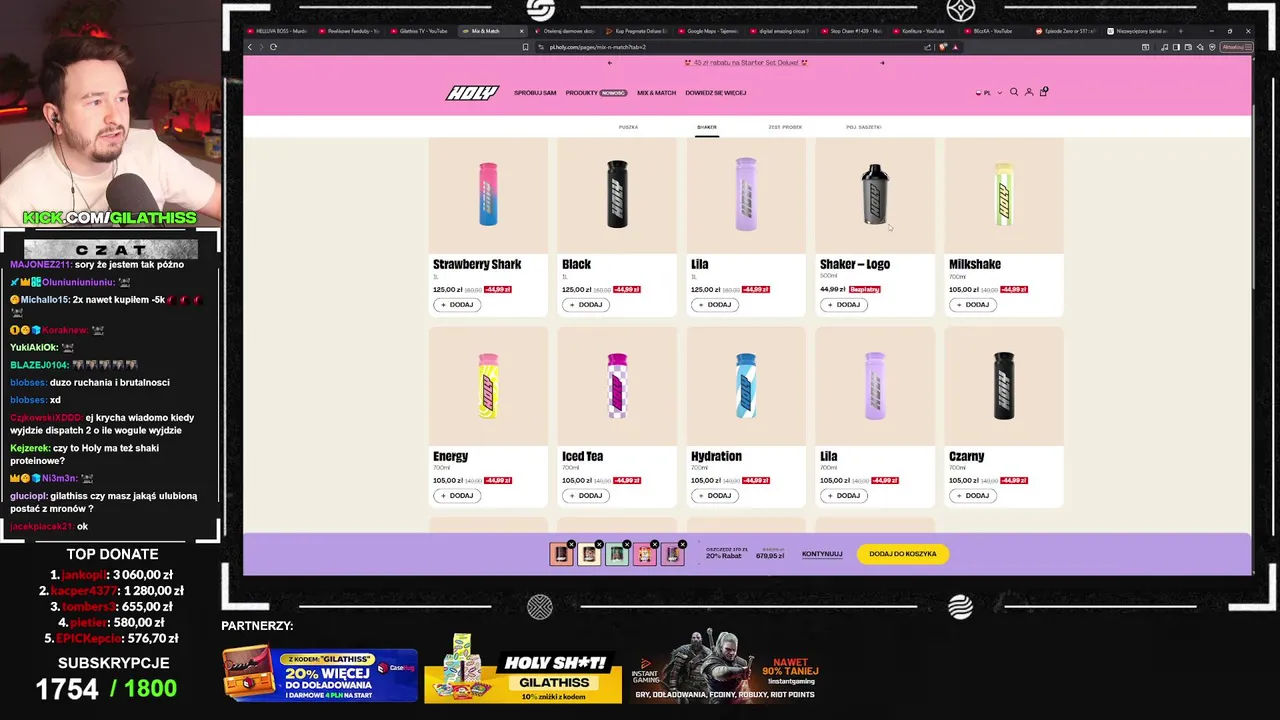Add Shaker – Logo with the DODAJ button
The width and height of the screenshot is (1280, 720).
click(x=844, y=305)
